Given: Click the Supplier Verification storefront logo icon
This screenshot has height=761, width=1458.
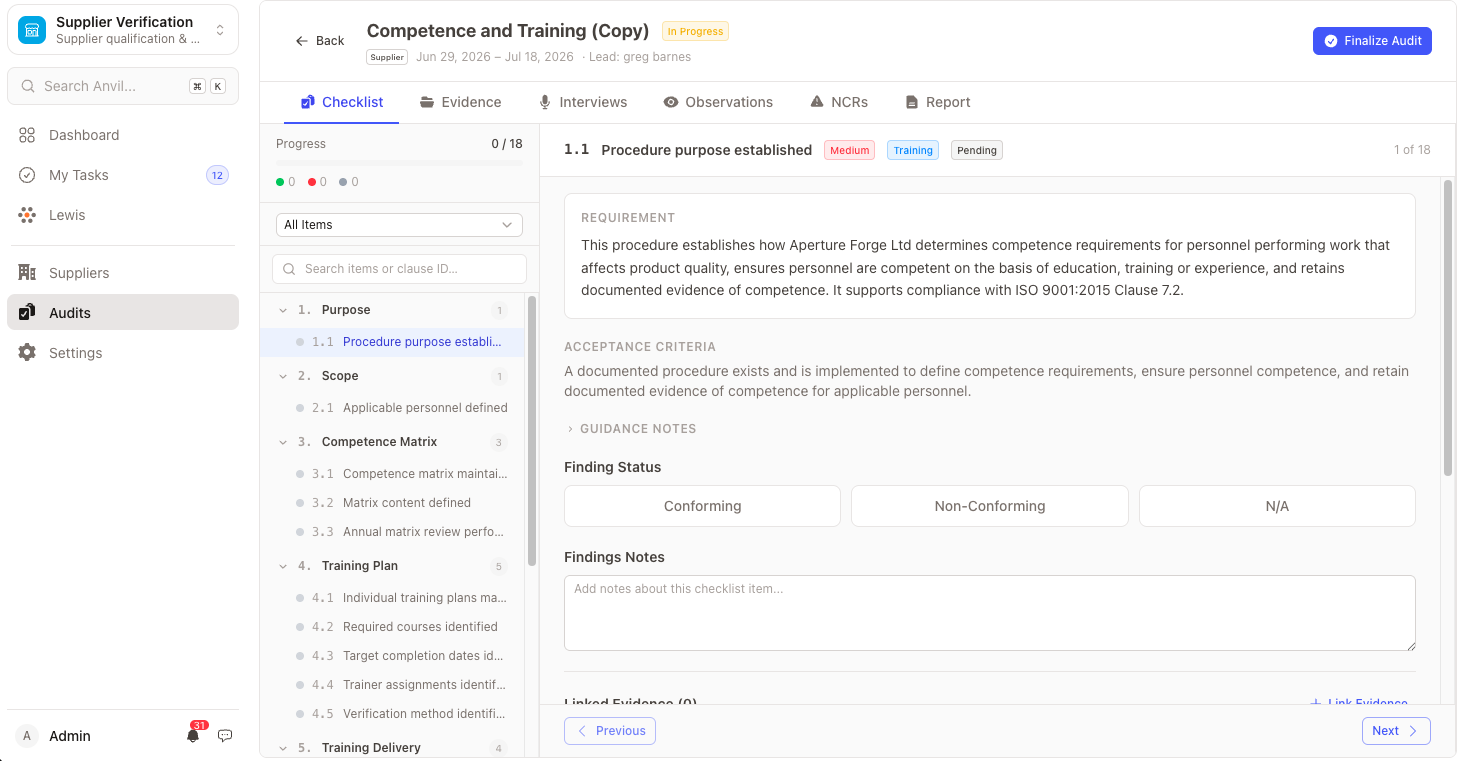Looking at the screenshot, I should [32, 30].
